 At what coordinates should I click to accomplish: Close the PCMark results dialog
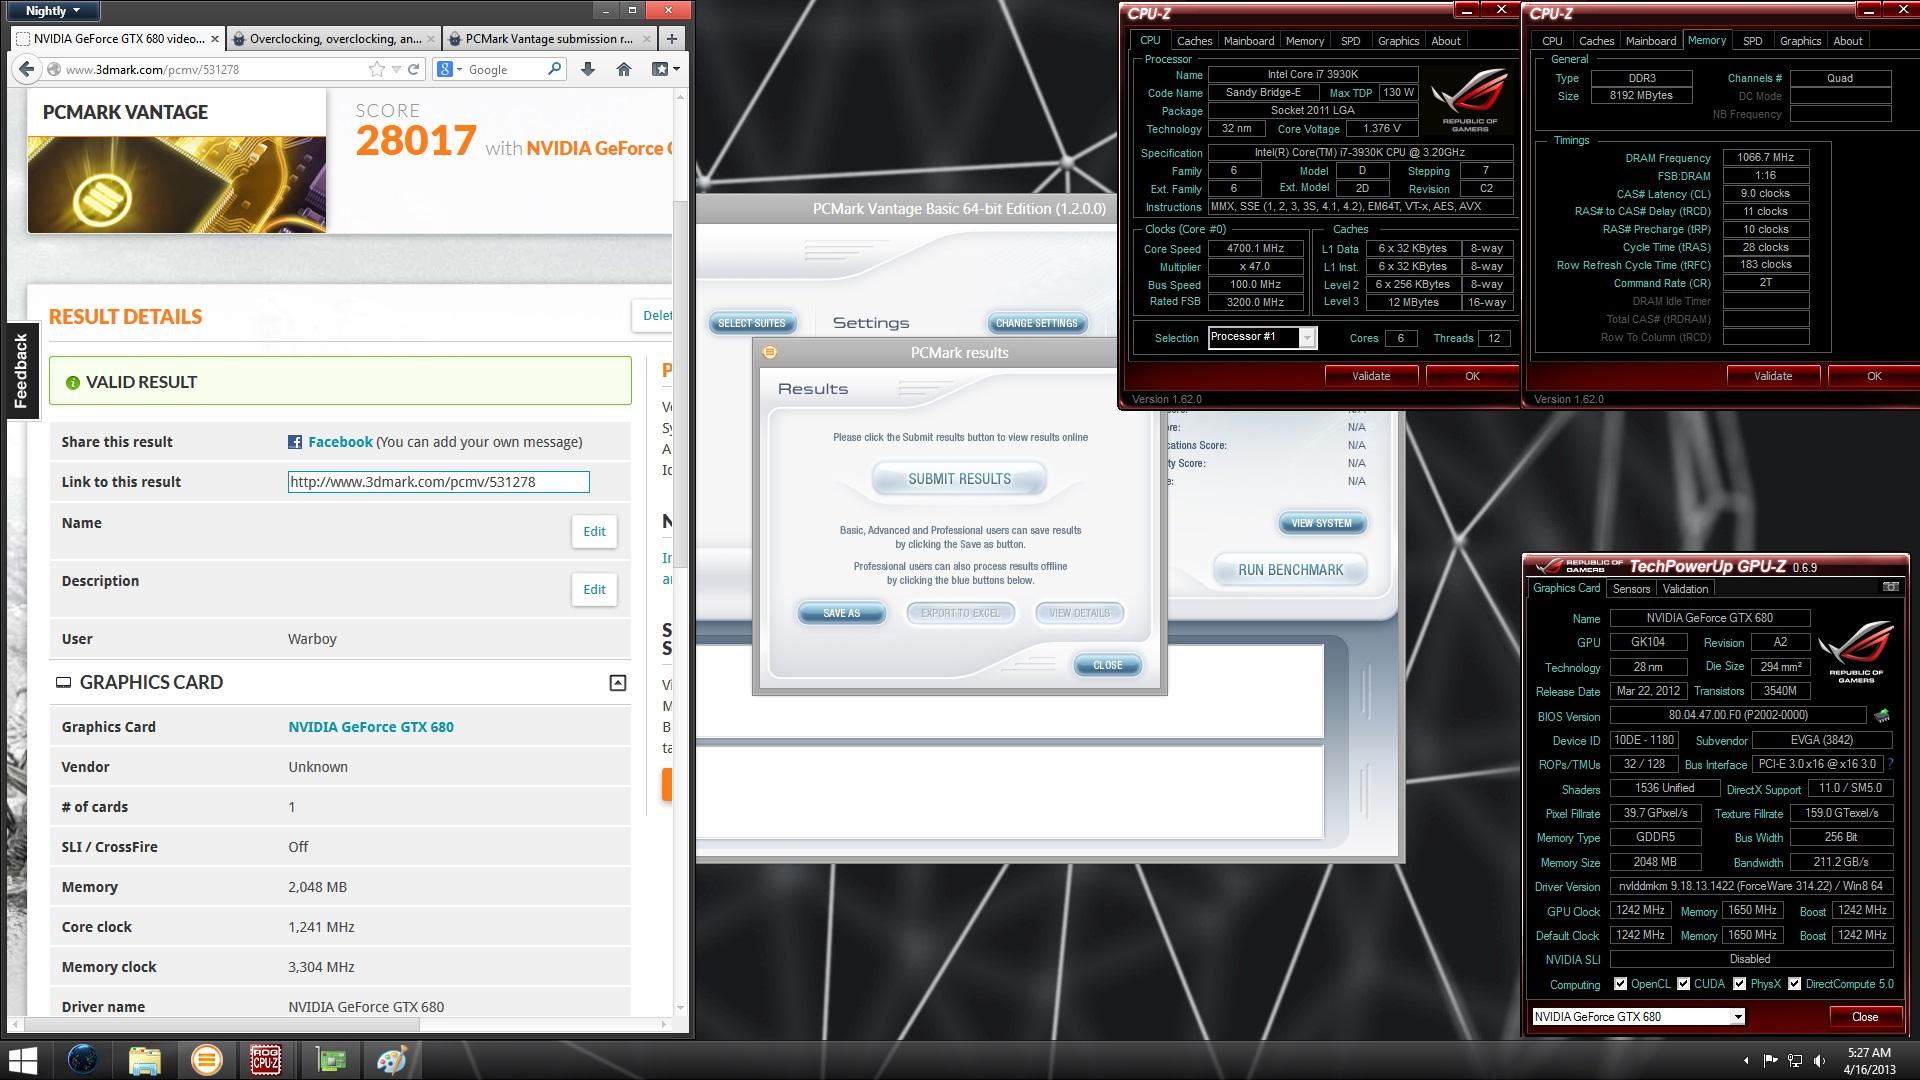pos(1107,665)
